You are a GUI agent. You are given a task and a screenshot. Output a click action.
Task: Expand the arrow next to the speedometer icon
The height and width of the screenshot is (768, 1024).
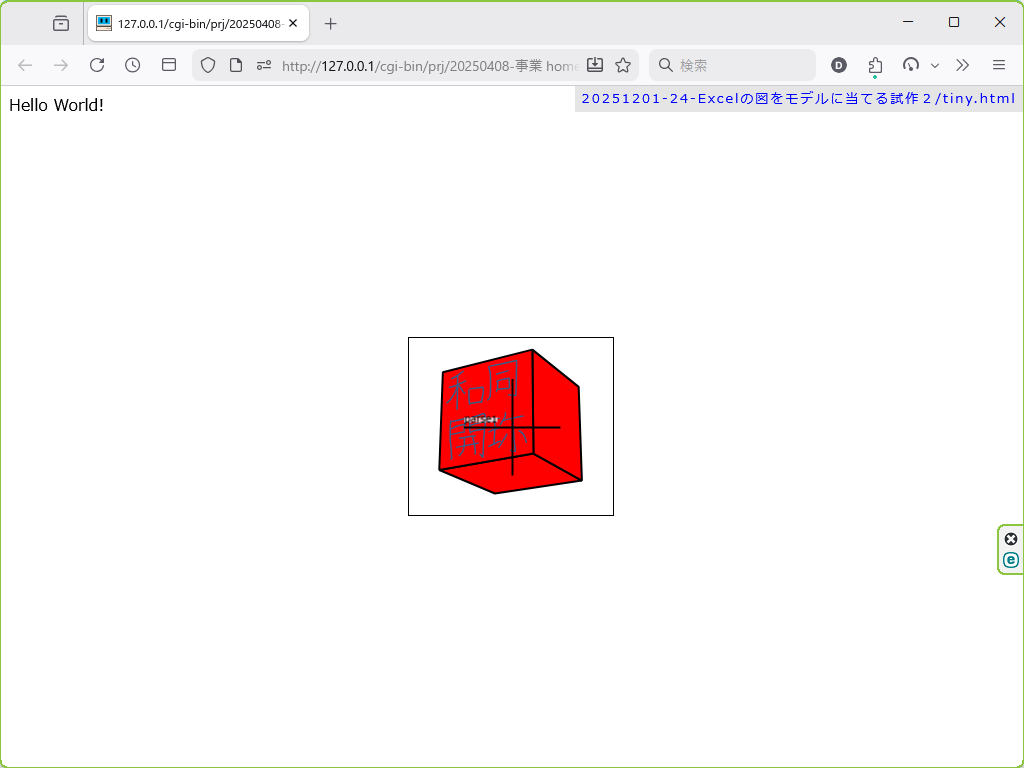tap(935, 65)
